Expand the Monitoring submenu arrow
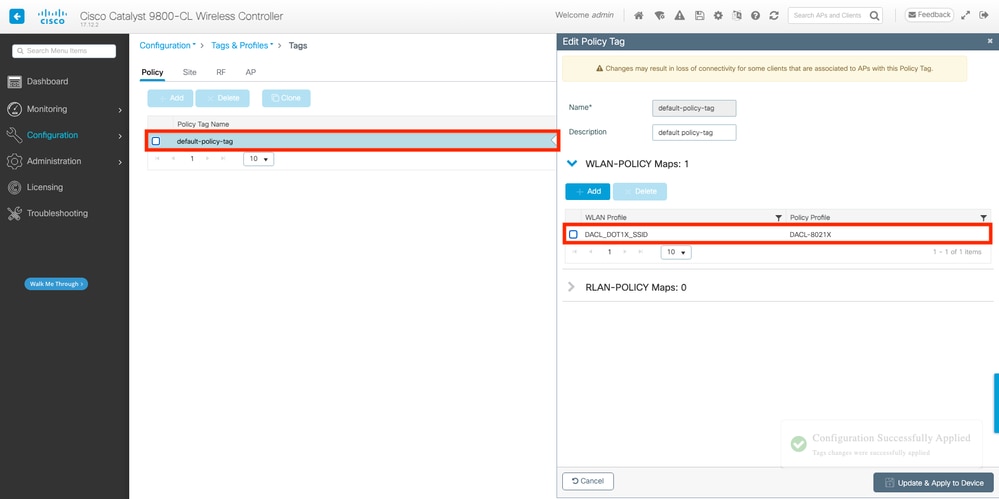This screenshot has height=499, width=999. pyautogui.click(x=120, y=110)
